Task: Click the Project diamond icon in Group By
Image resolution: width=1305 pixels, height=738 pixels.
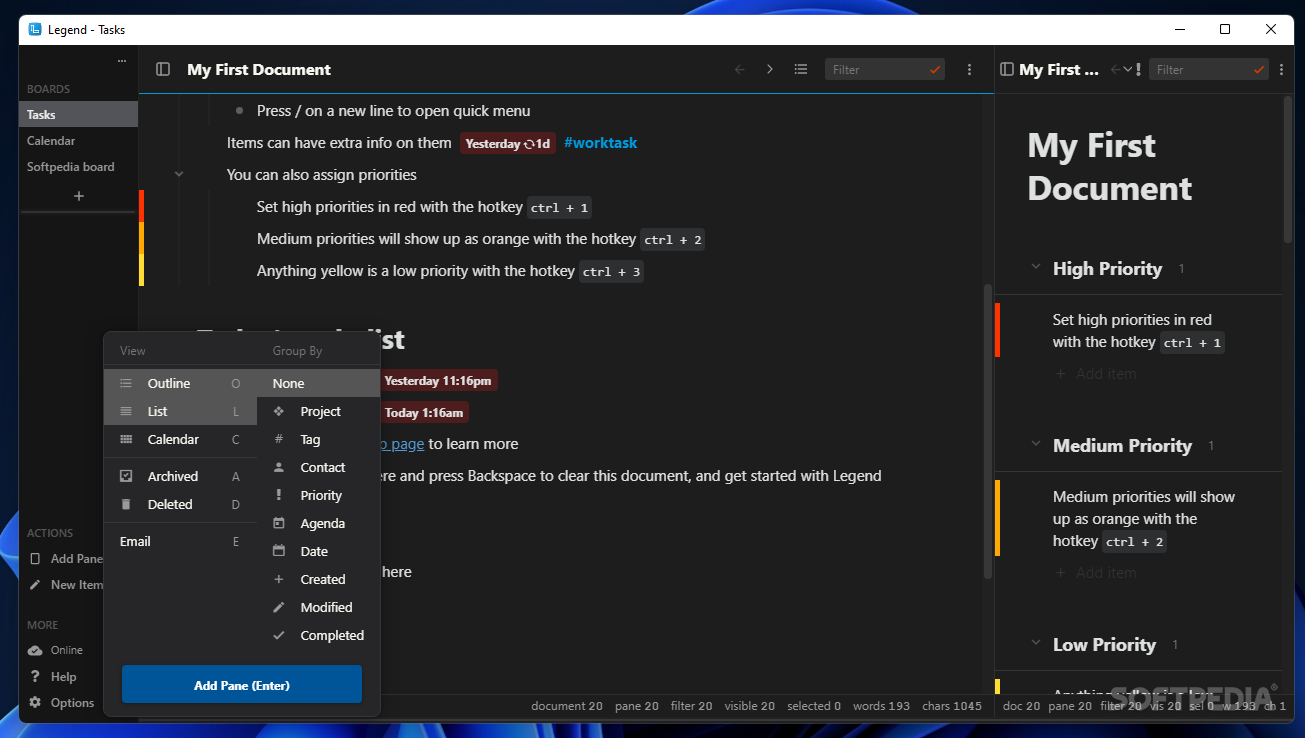Action: (x=279, y=411)
